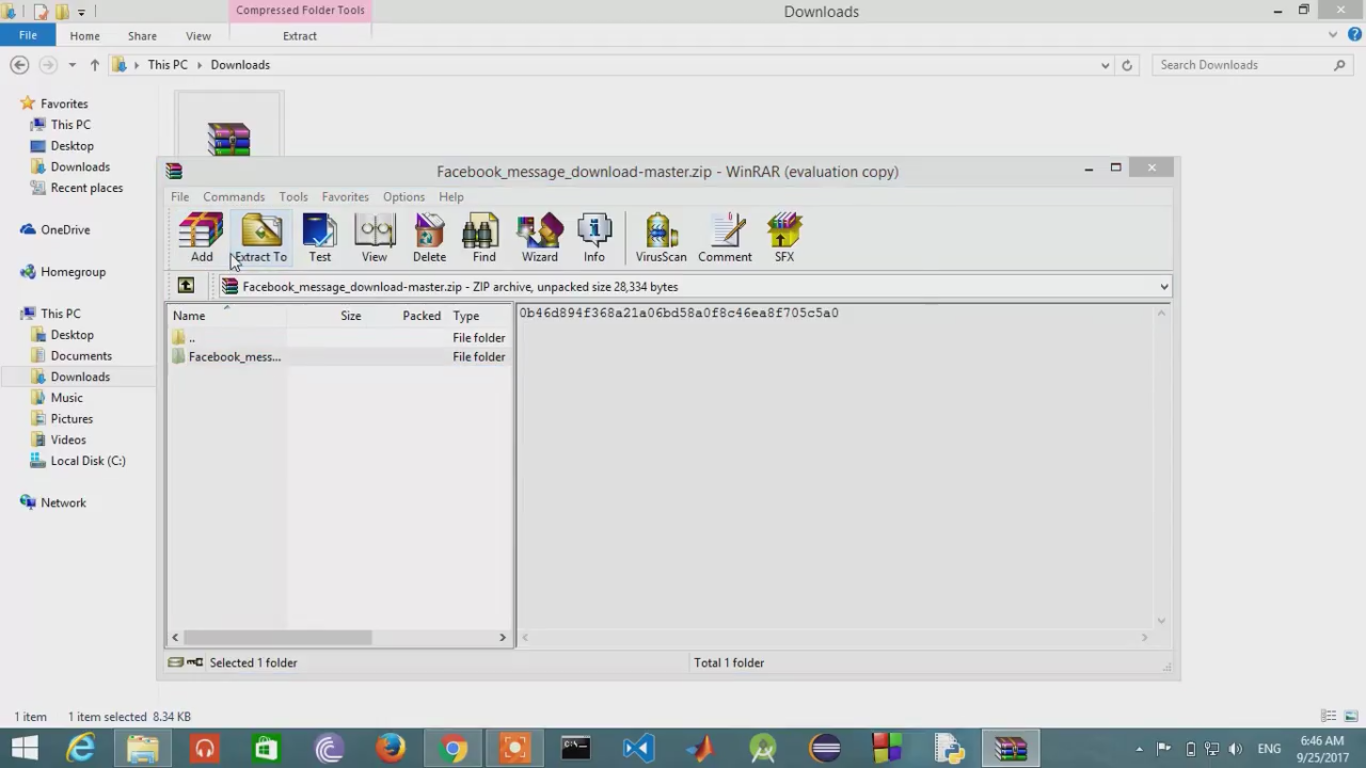
Task: Open Recent places in Favorites
Action: pos(77,188)
